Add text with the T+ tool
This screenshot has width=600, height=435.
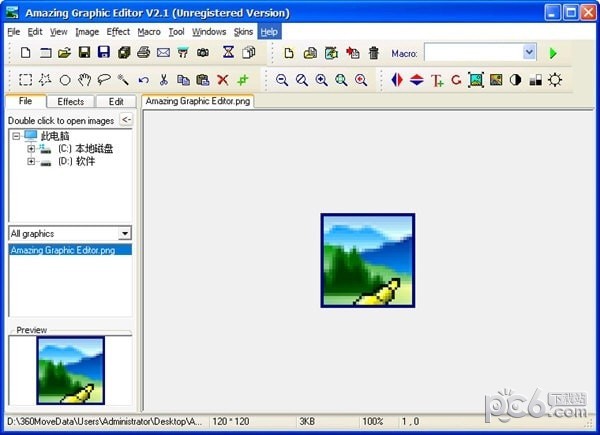pyautogui.click(x=437, y=80)
